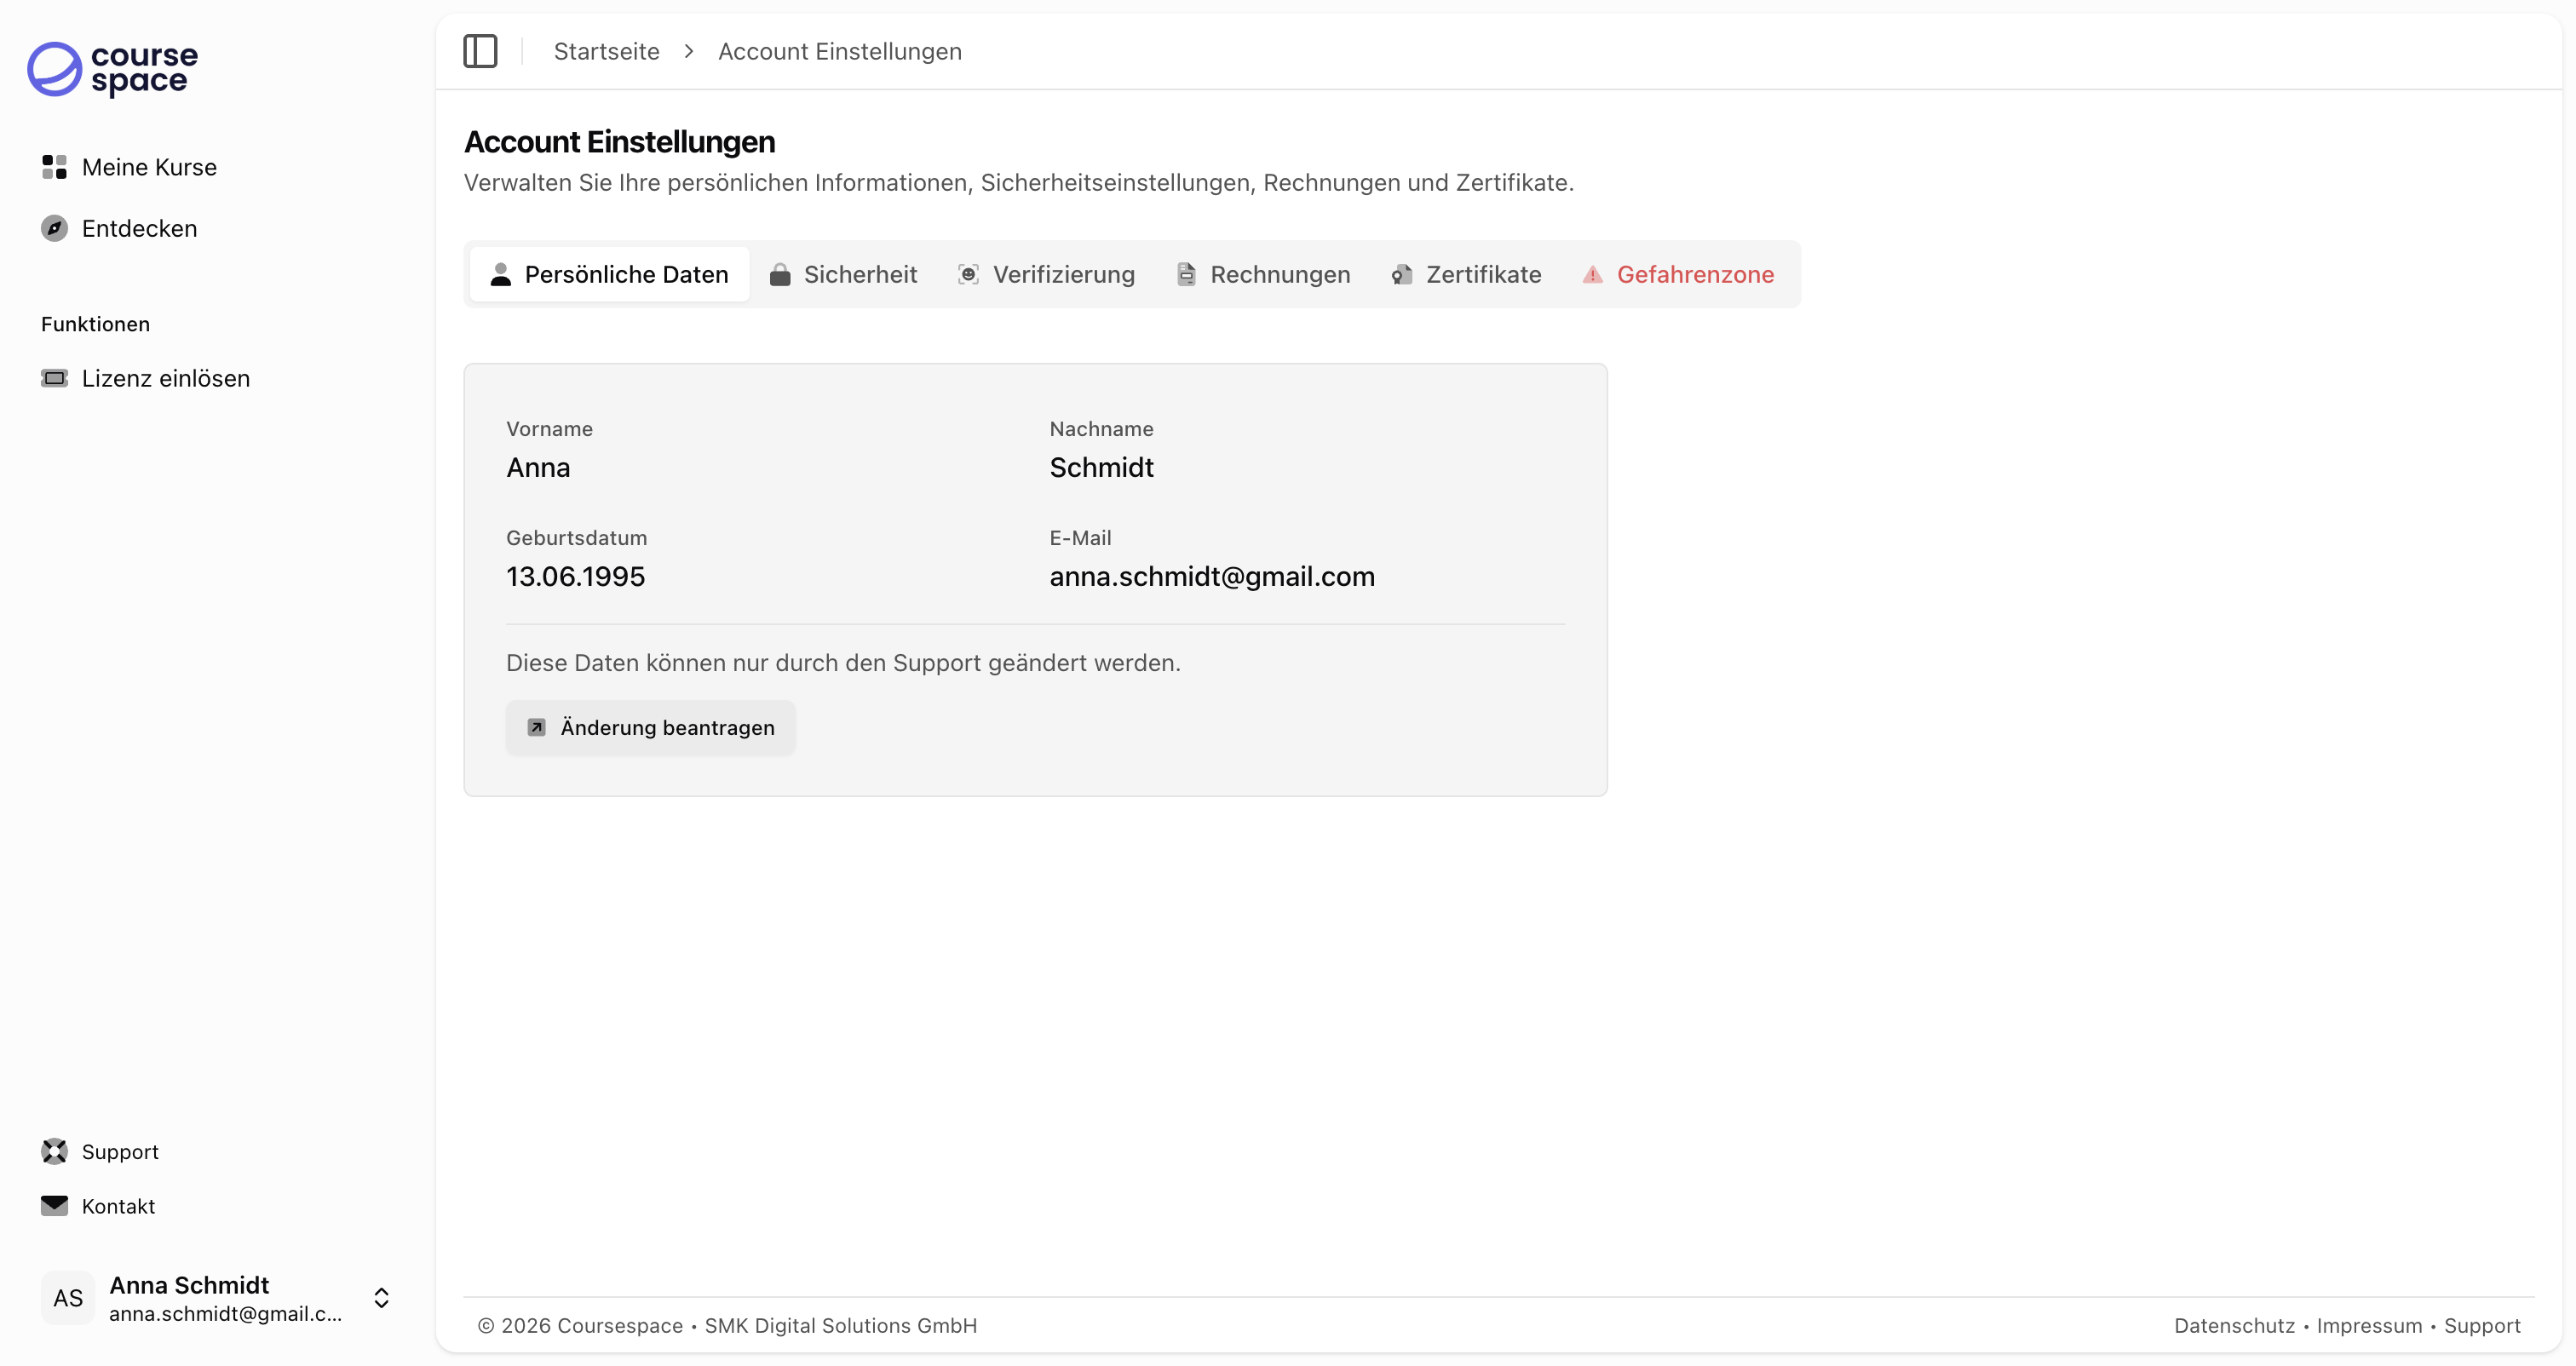Click the Entdecken compass icon
Screen dimensions: 2576x1366
pos(54,228)
